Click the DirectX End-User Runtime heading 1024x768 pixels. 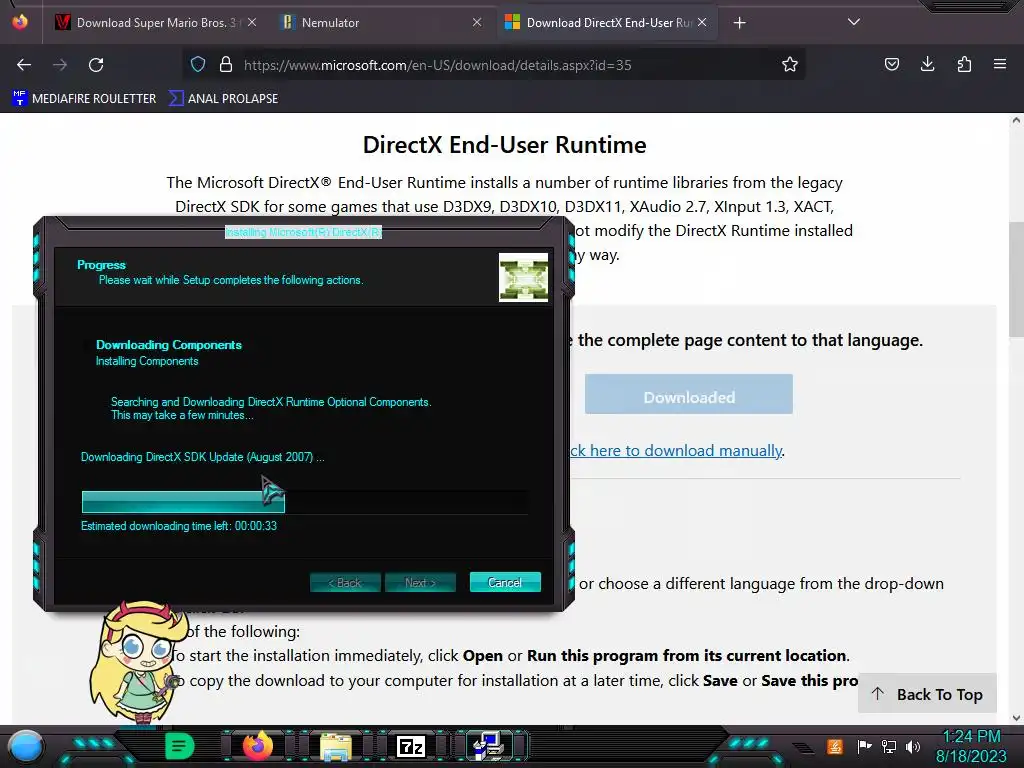[x=504, y=145]
